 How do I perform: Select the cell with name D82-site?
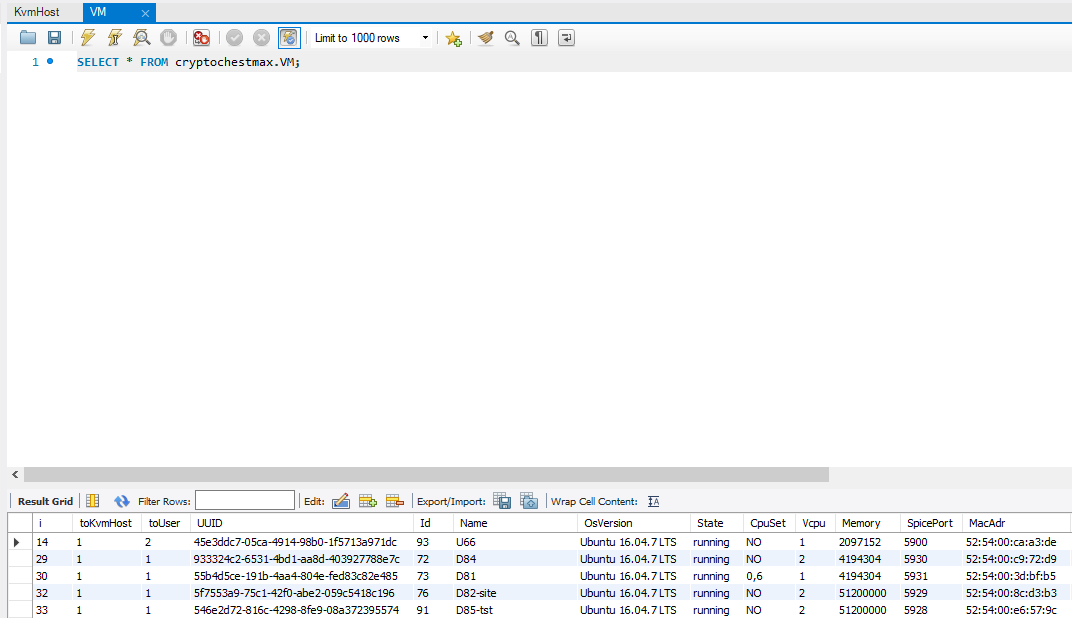pos(515,593)
